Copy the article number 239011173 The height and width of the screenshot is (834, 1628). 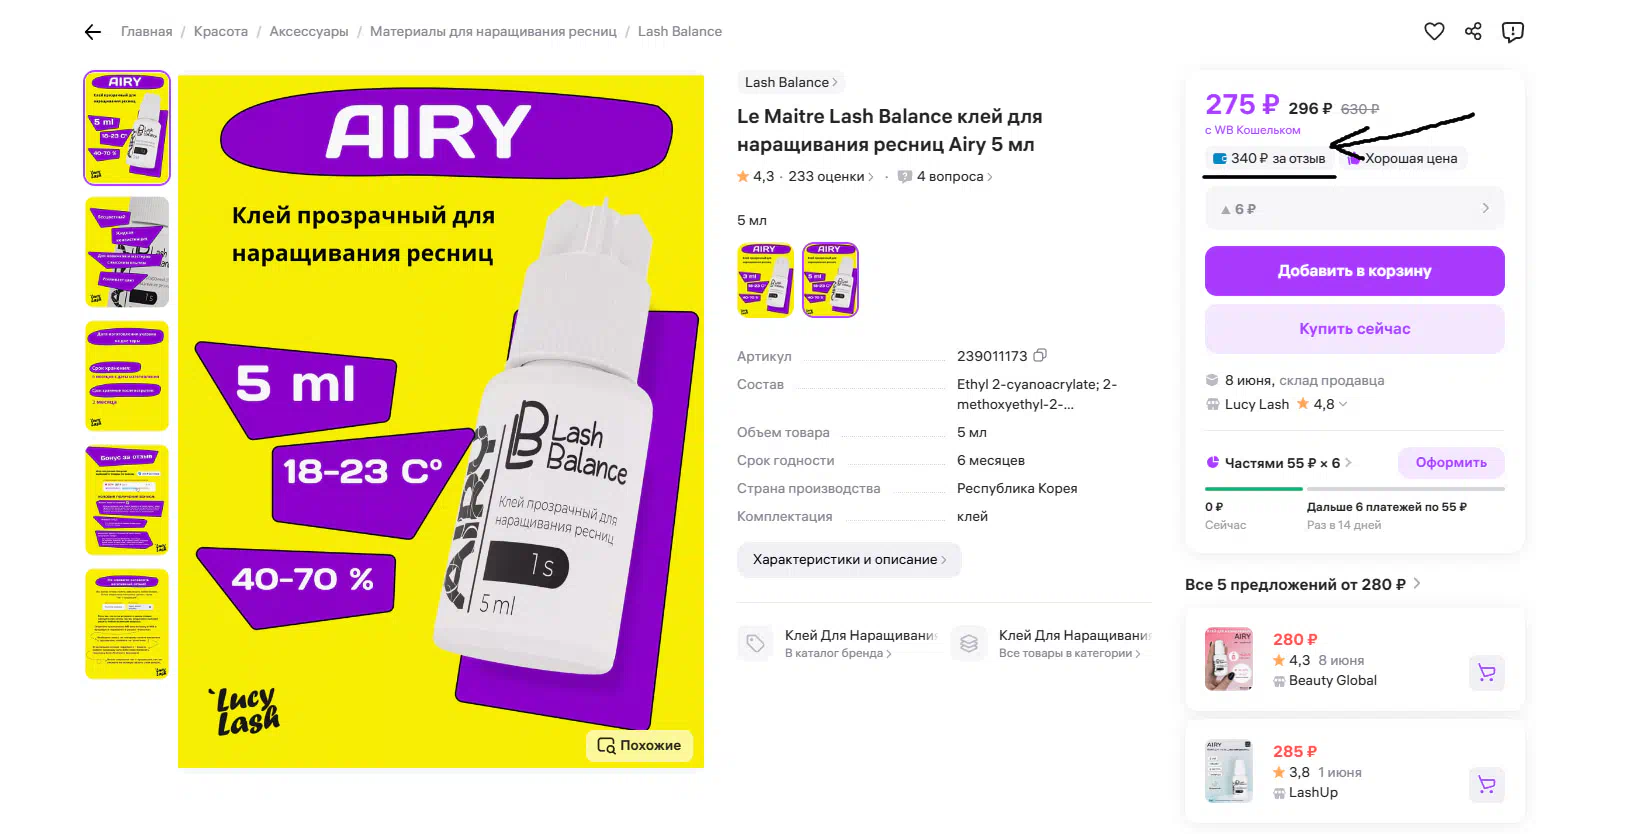1040,355
